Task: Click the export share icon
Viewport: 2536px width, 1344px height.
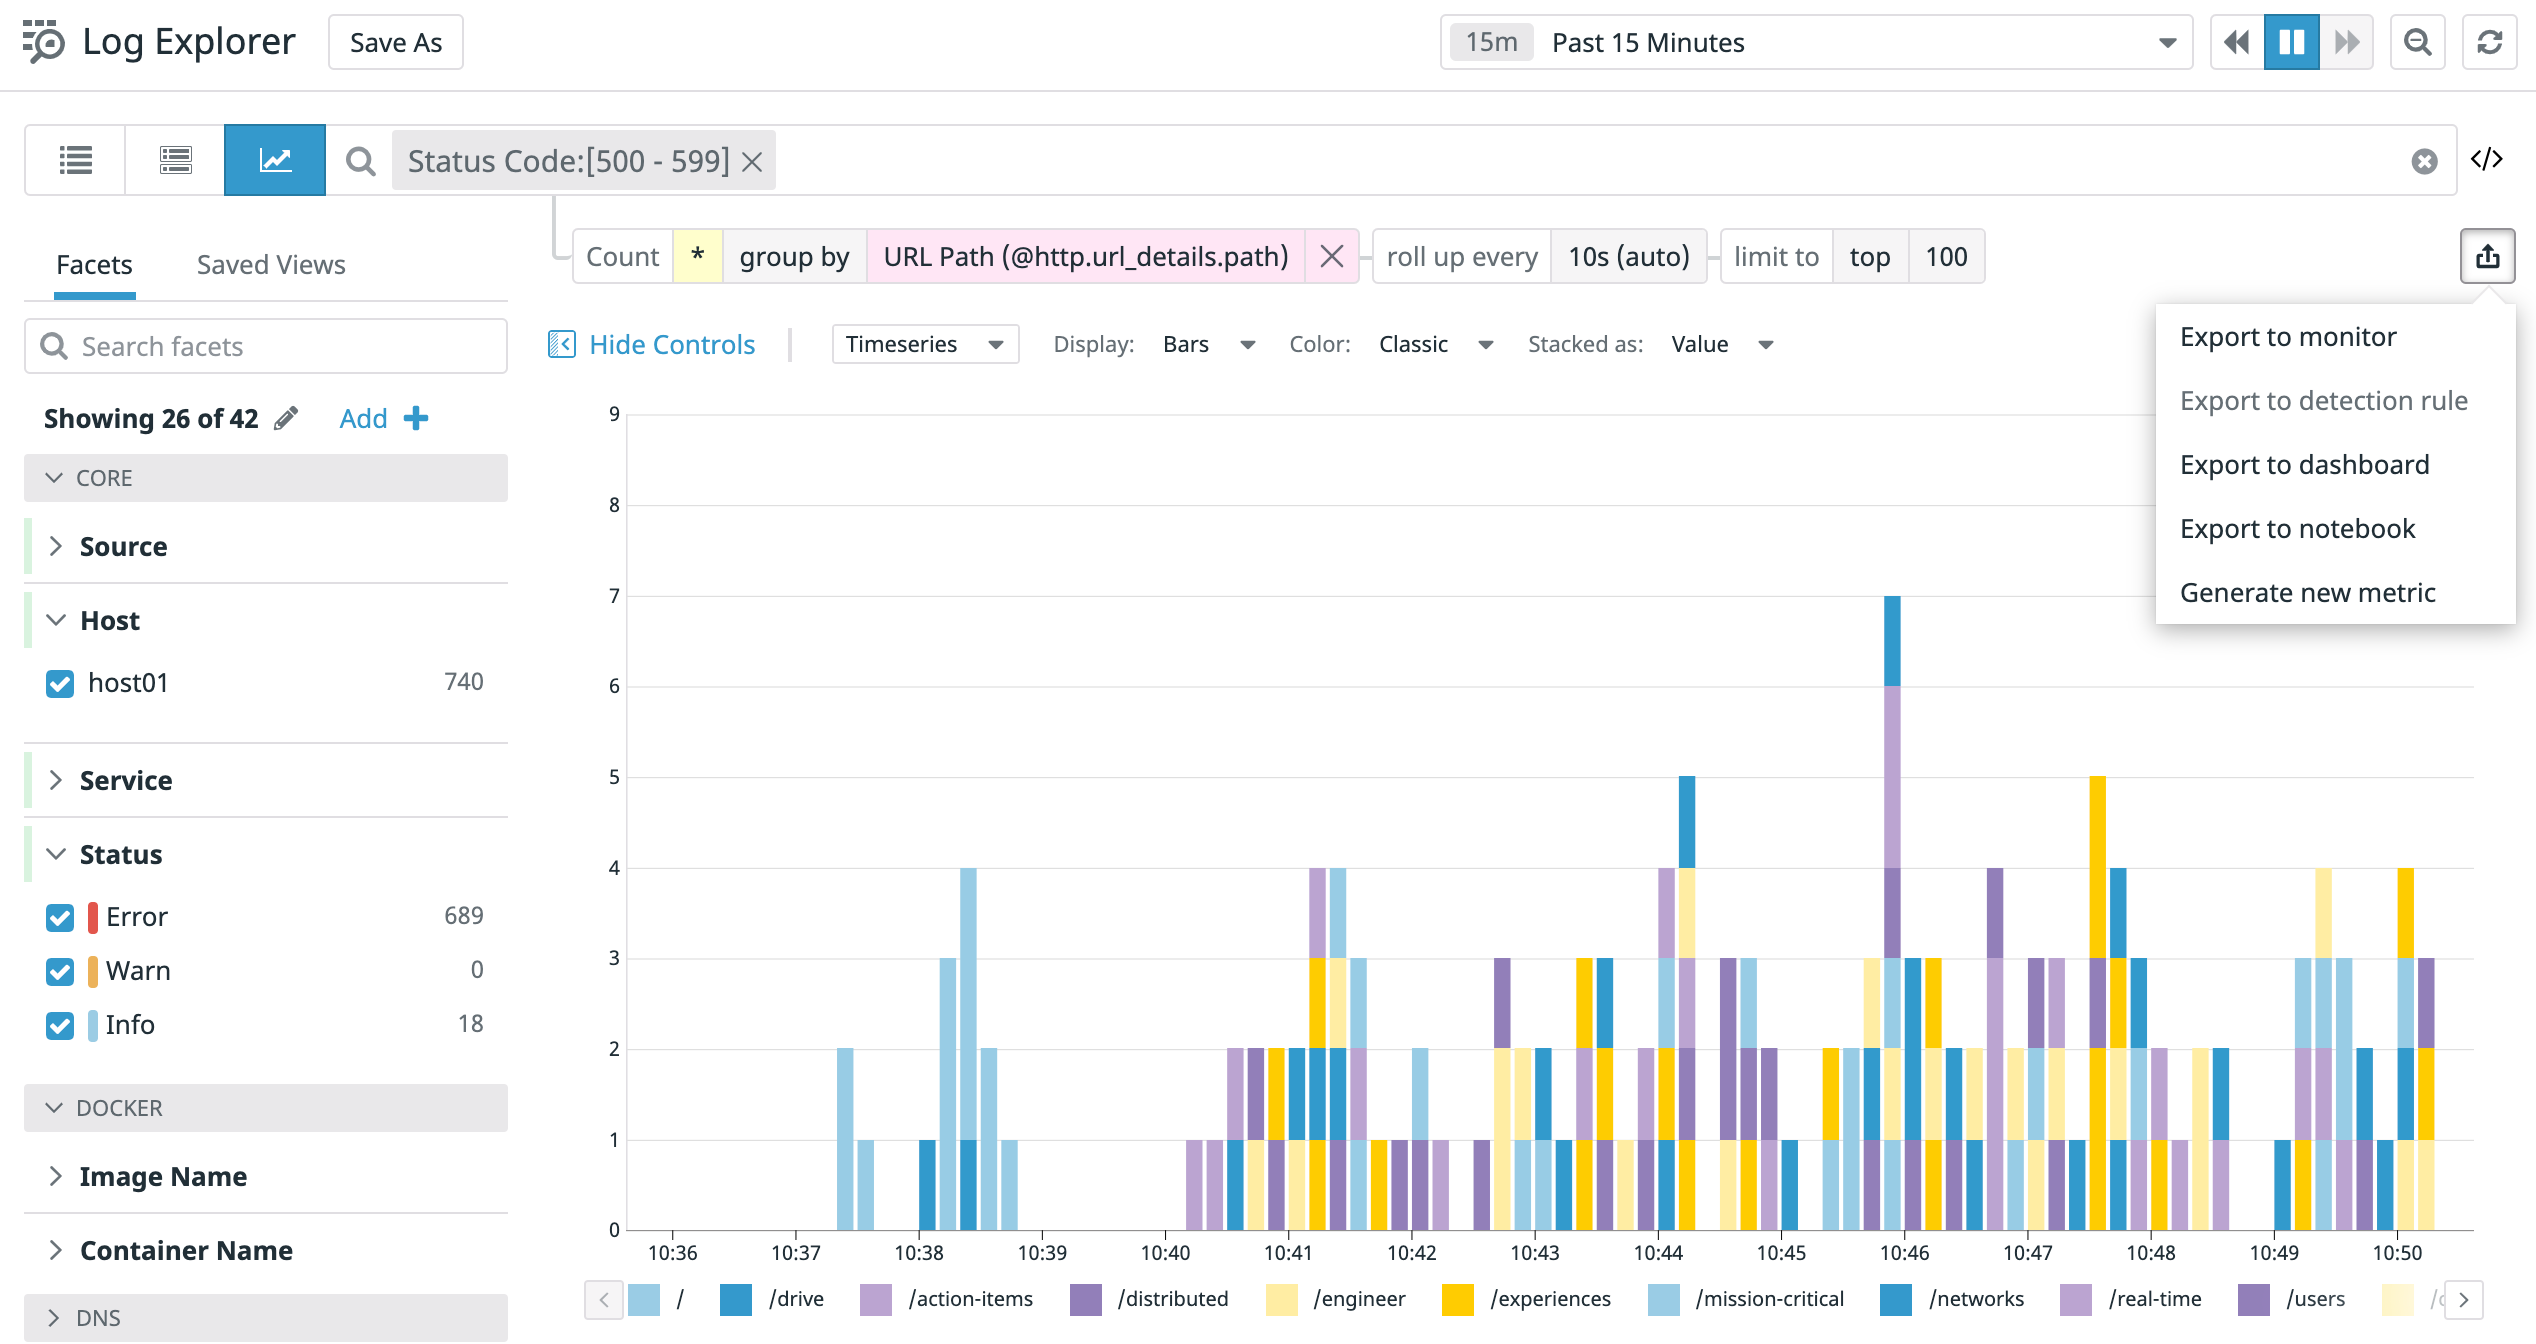Action: coord(2487,257)
